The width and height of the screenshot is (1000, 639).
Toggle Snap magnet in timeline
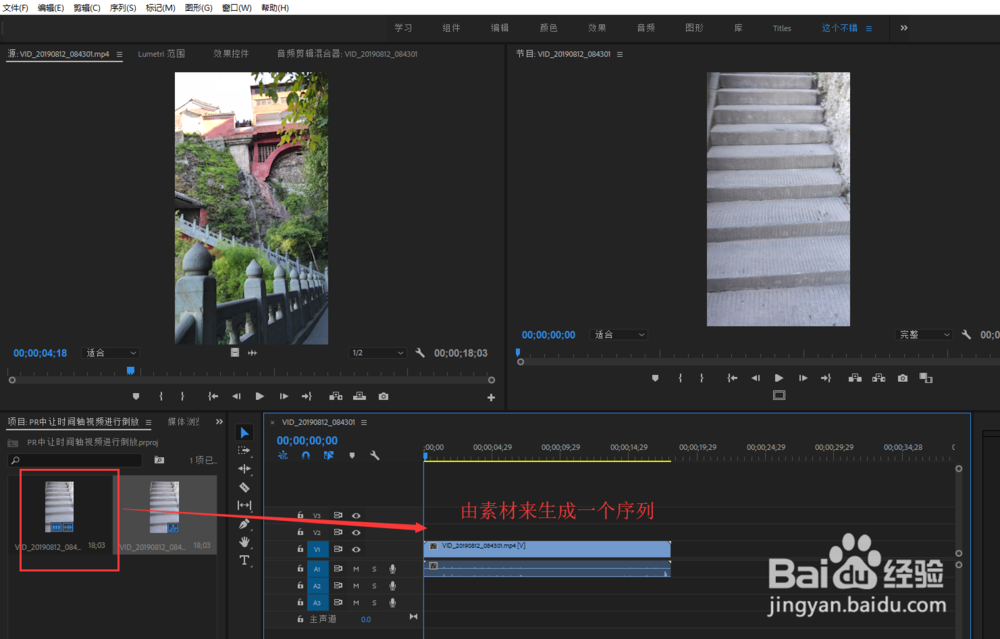(x=305, y=455)
